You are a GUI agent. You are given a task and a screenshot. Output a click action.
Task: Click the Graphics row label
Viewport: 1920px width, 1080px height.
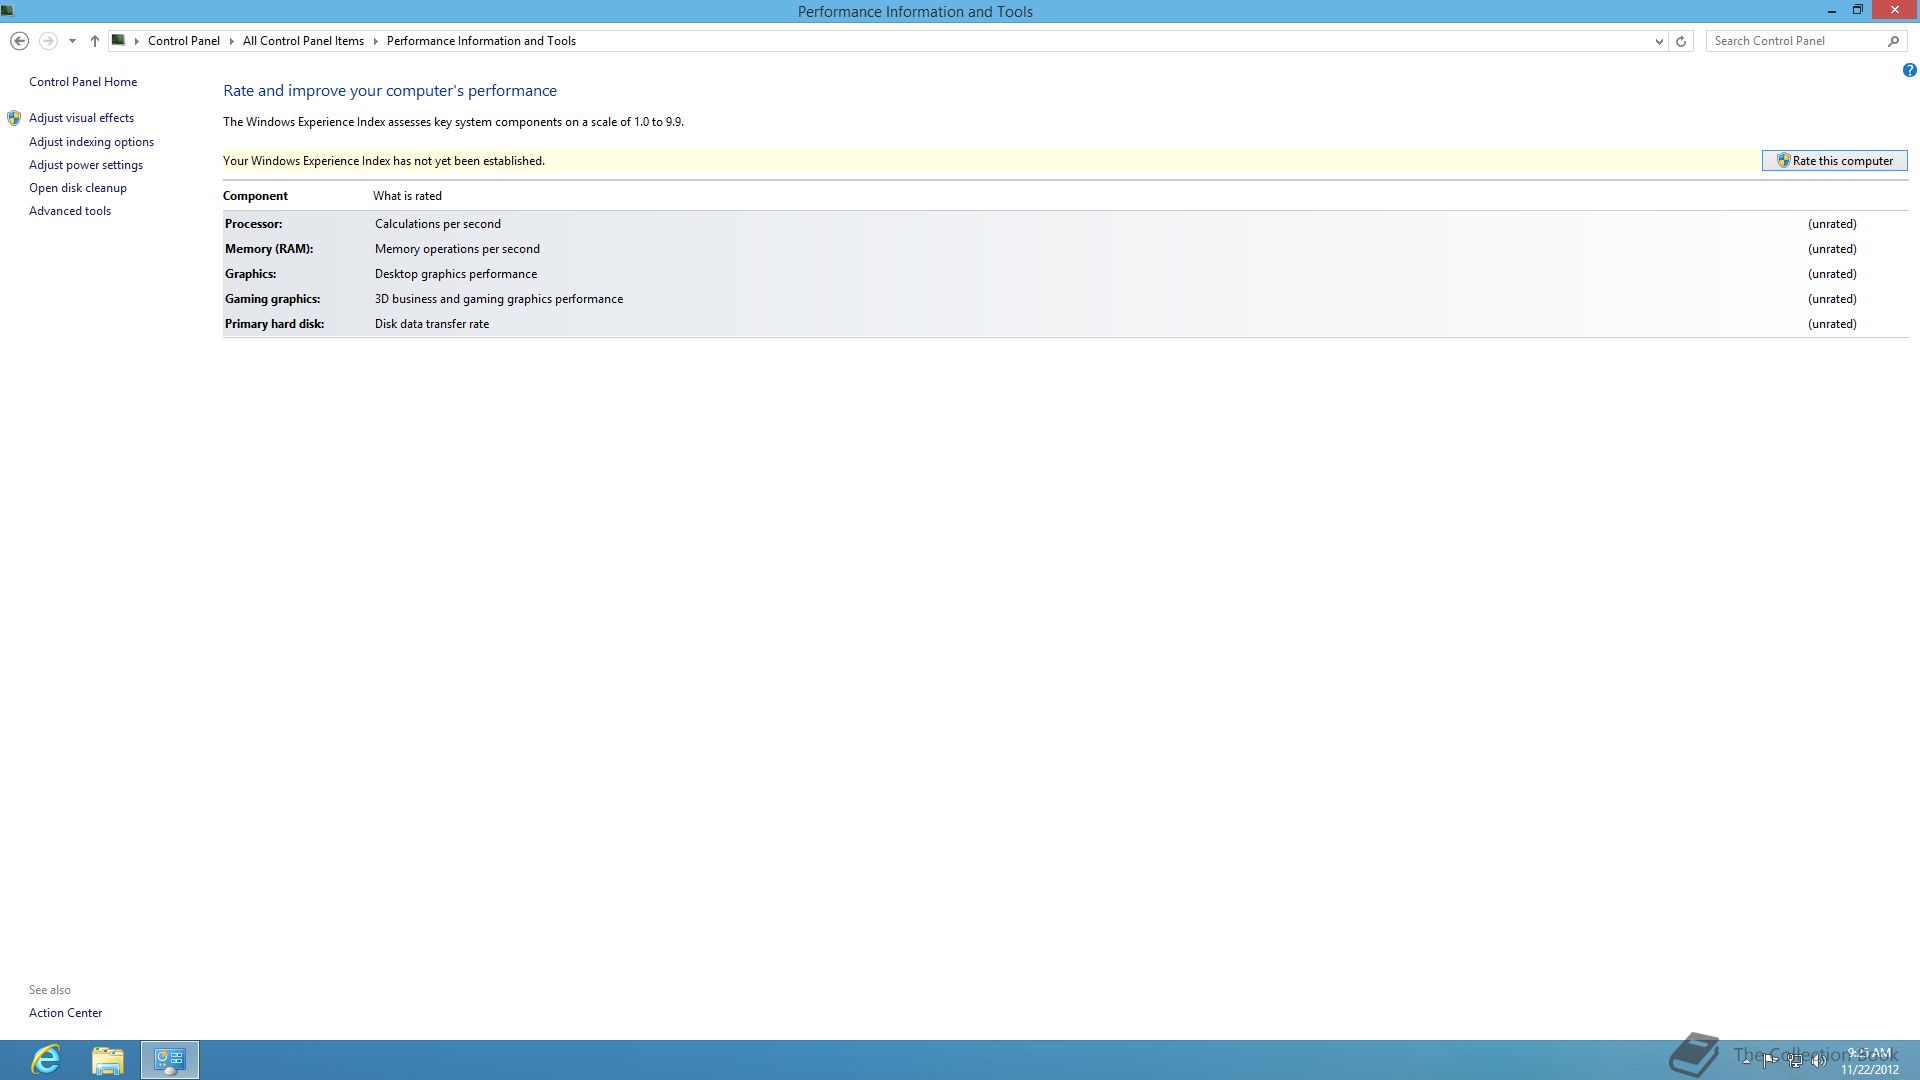click(x=250, y=274)
